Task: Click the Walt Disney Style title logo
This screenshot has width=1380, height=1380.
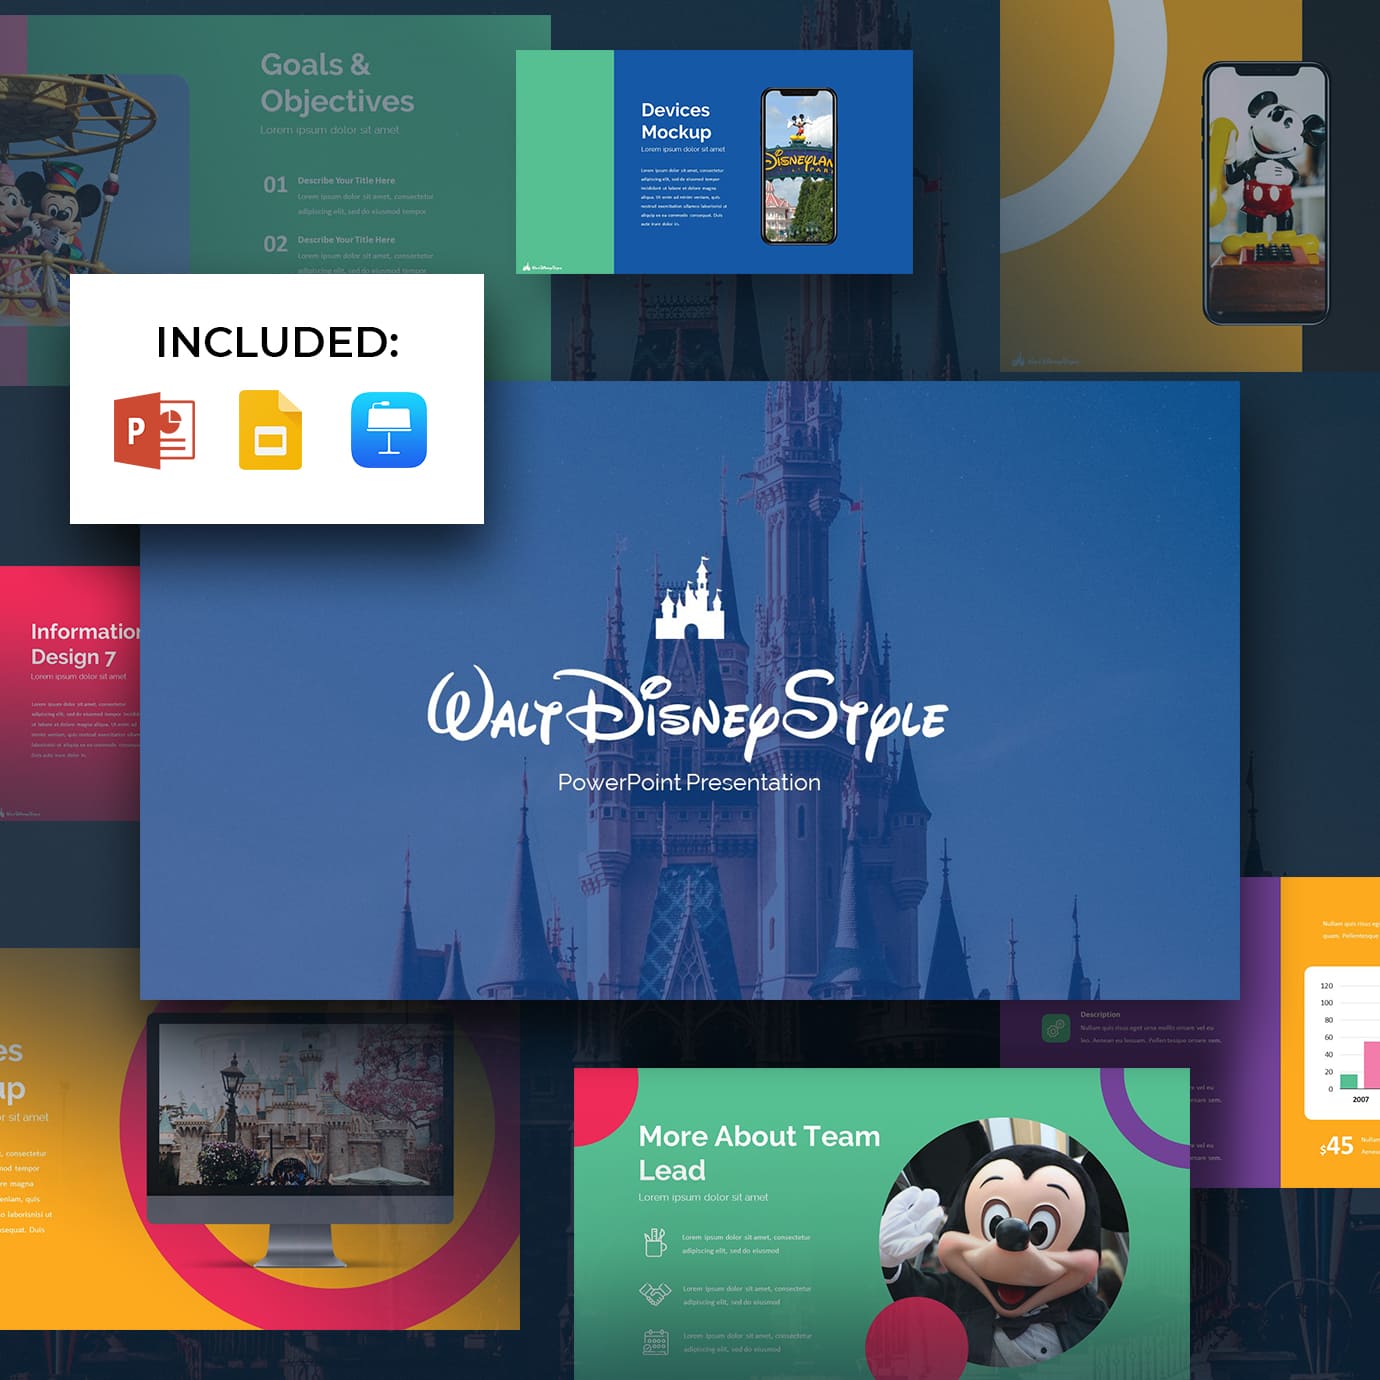Action: point(688,714)
